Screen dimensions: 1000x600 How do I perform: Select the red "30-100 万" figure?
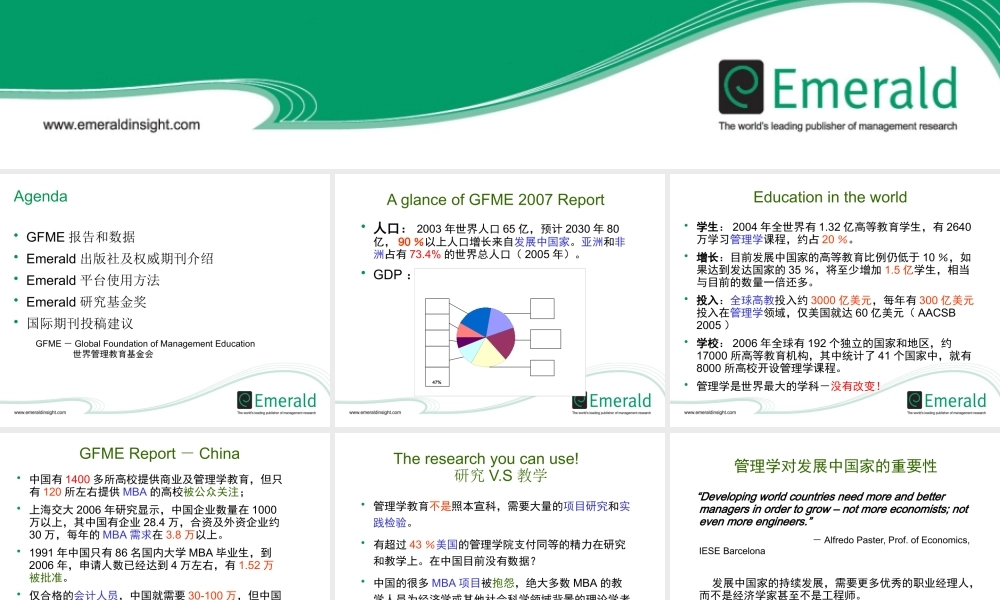[212, 595]
